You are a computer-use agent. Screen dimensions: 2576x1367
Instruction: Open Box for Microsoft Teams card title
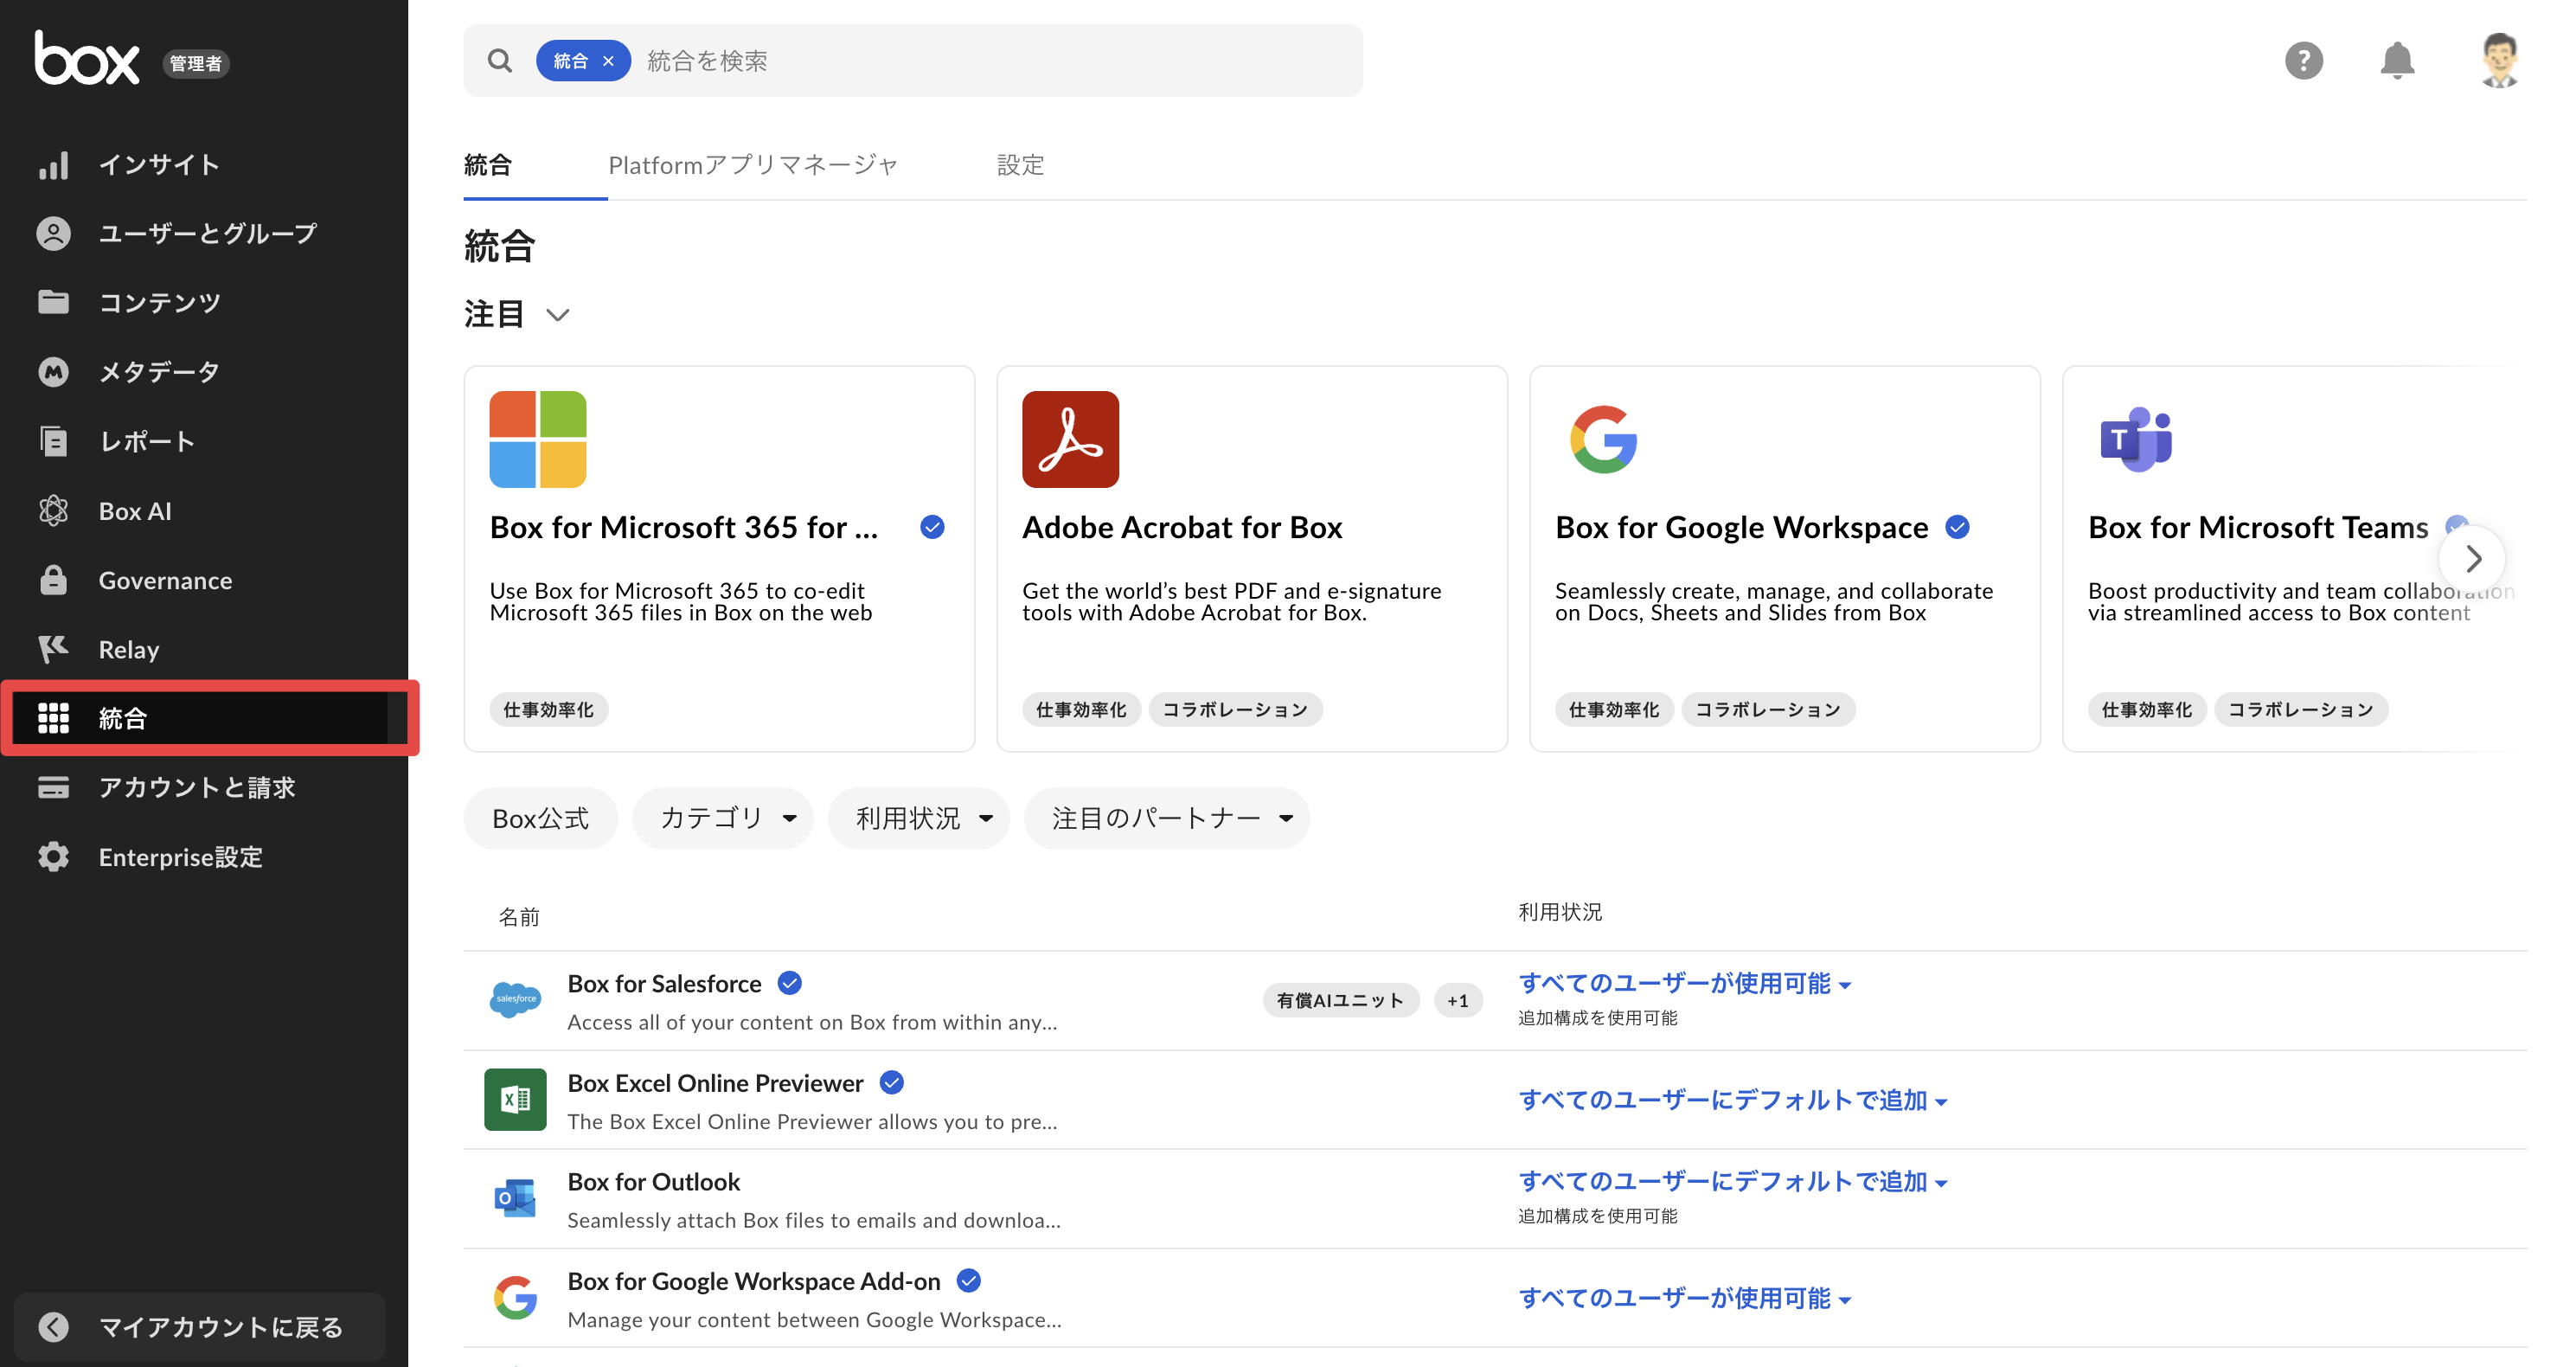point(2258,527)
